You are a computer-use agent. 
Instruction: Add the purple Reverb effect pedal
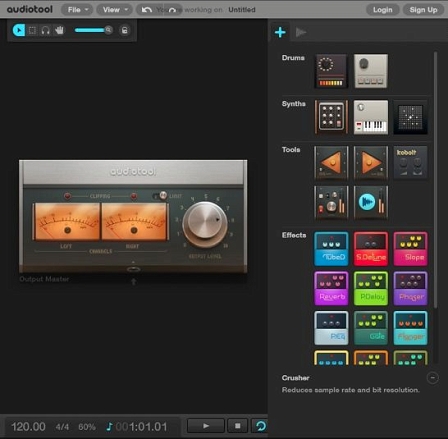[331, 288]
